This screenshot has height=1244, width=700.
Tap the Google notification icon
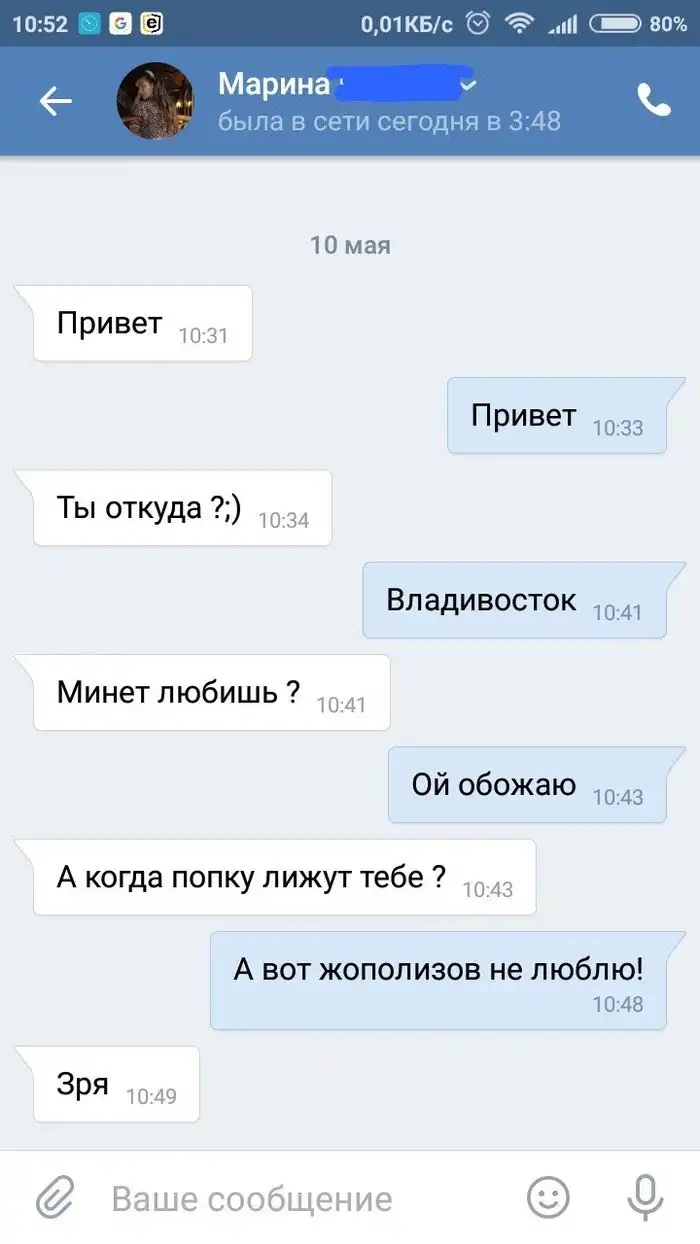pyautogui.click(x=120, y=23)
